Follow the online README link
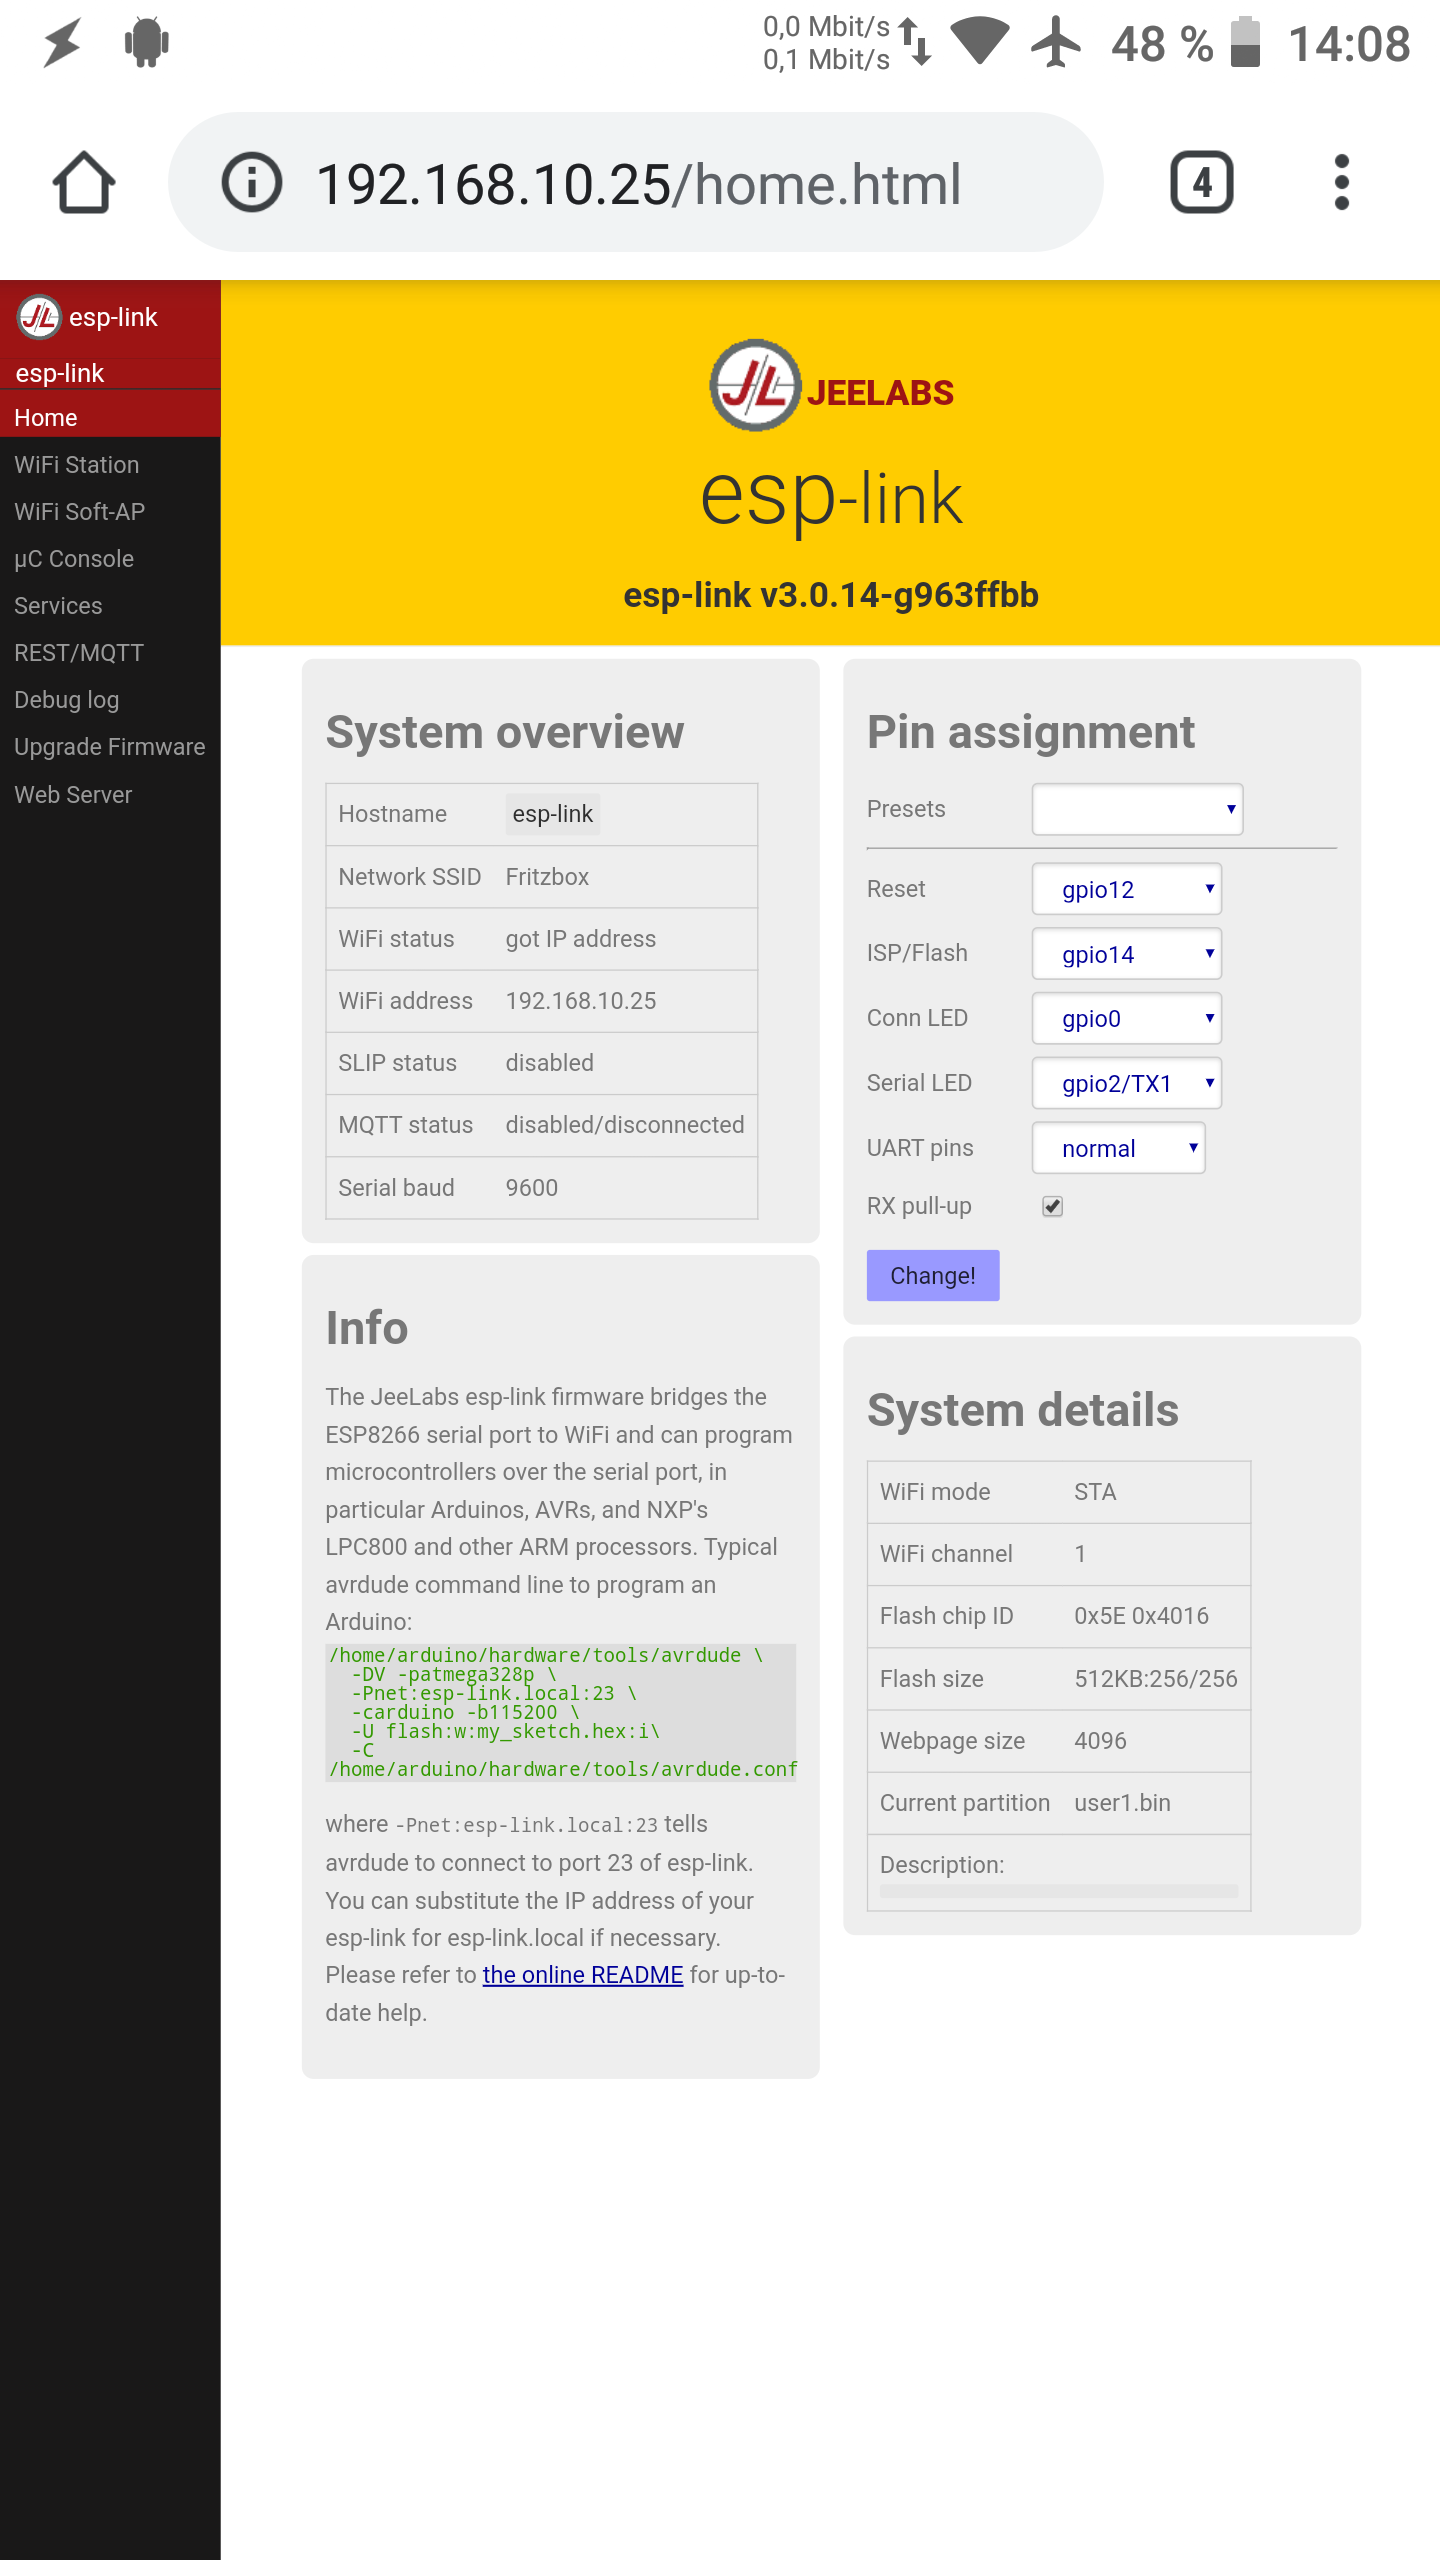Screen dimensions: 1440x2560 [583, 1975]
